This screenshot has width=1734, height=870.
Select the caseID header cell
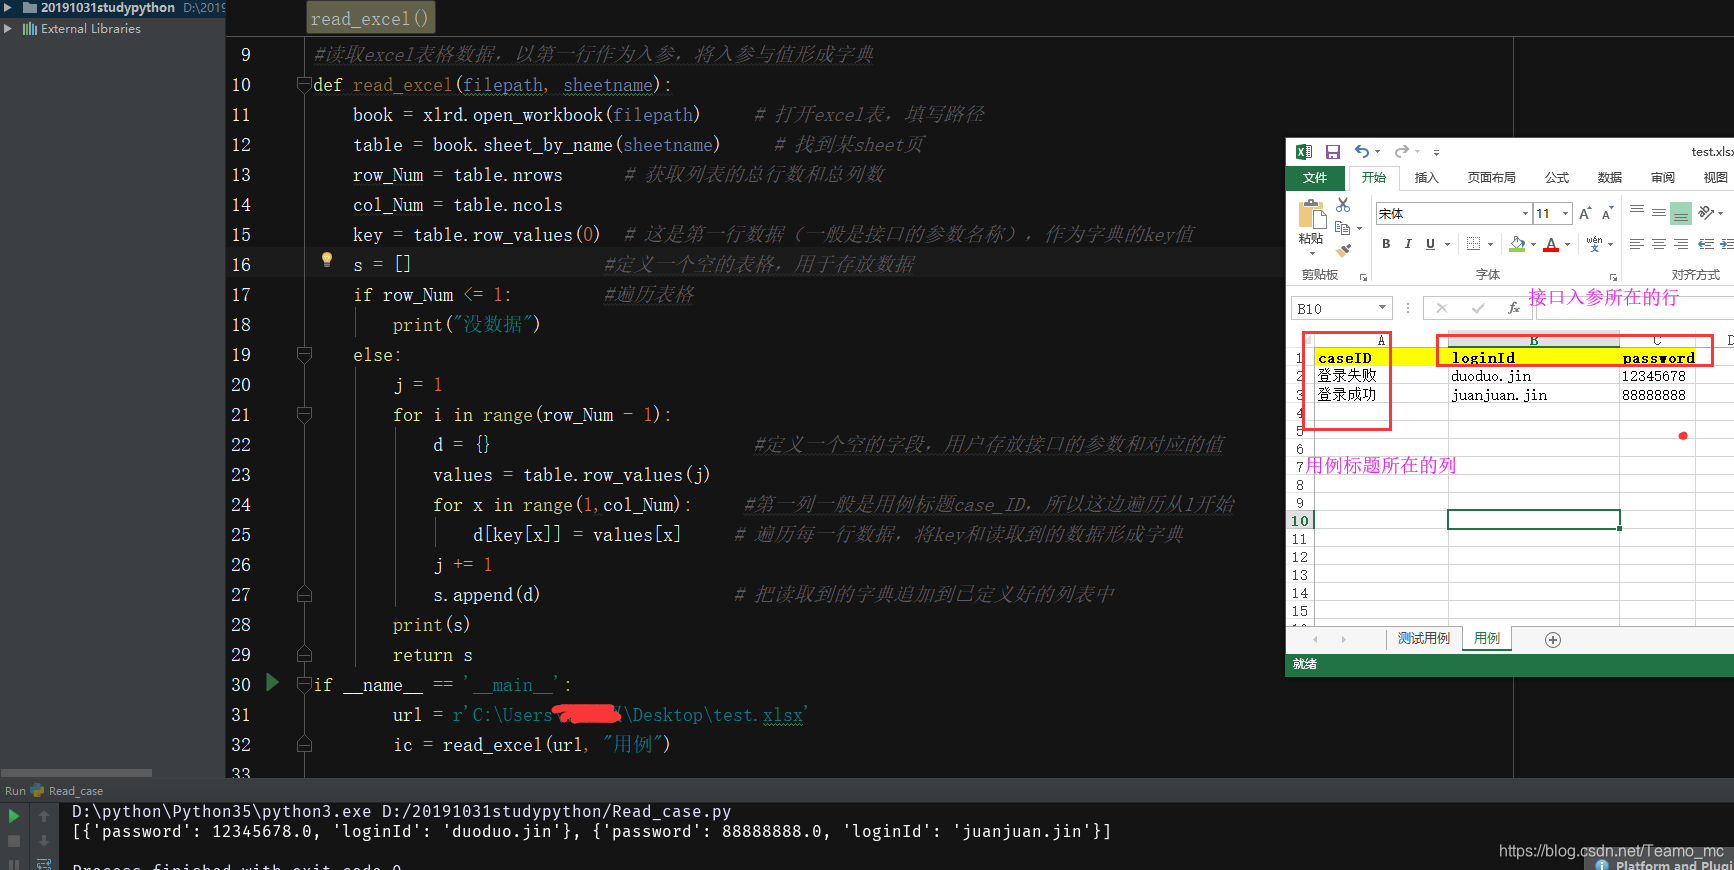[1380, 357]
